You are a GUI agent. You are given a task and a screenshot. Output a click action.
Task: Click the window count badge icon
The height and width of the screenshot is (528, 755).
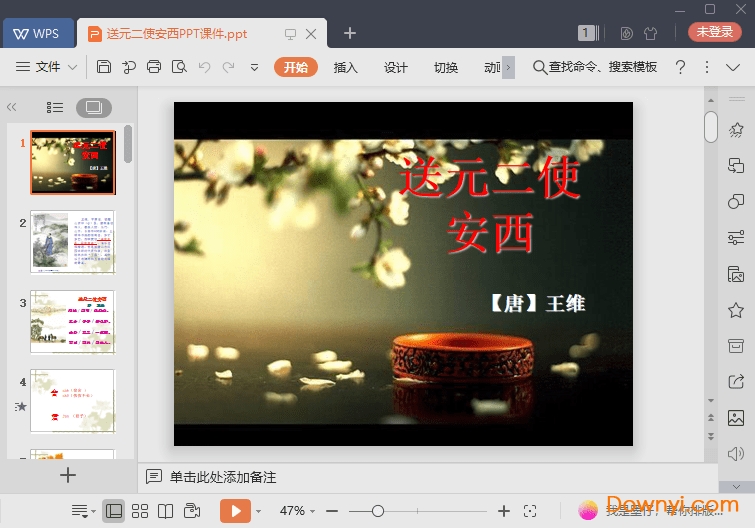(x=588, y=33)
